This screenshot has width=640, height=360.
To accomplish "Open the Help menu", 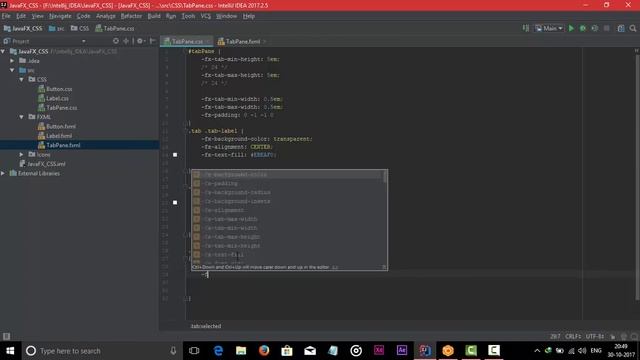I will pyautogui.click(x=249, y=16).
